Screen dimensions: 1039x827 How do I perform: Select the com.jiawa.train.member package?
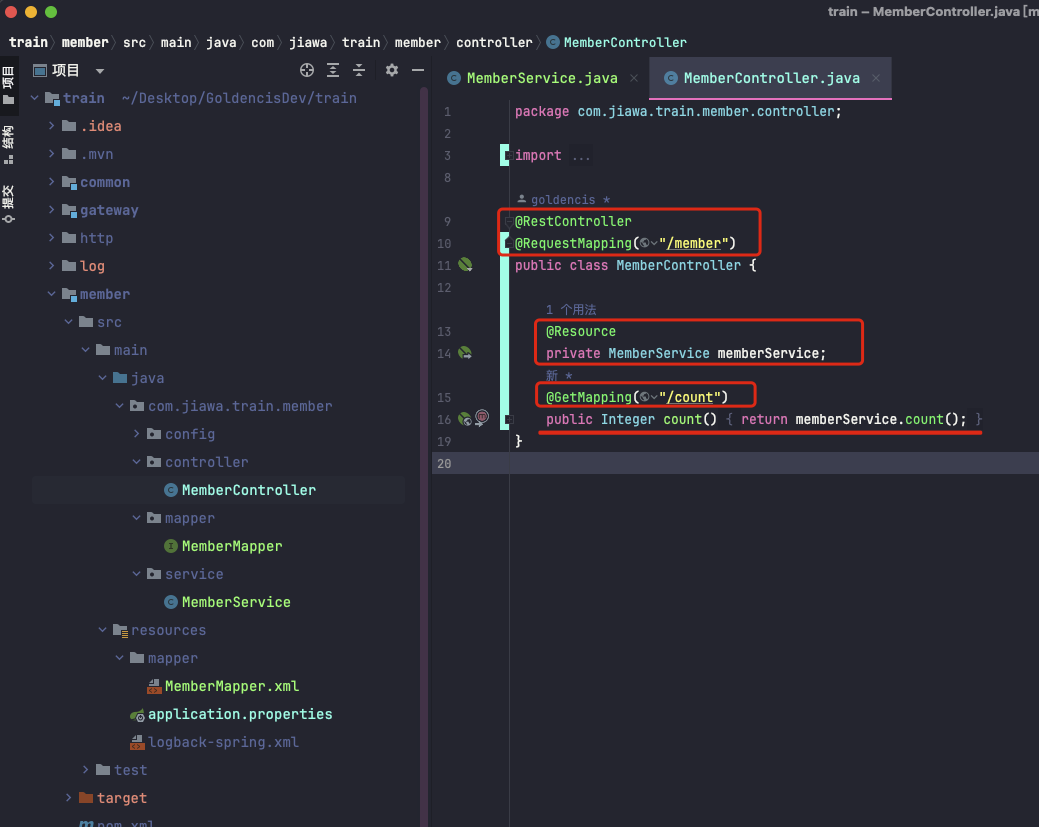pyautogui.click(x=231, y=406)
